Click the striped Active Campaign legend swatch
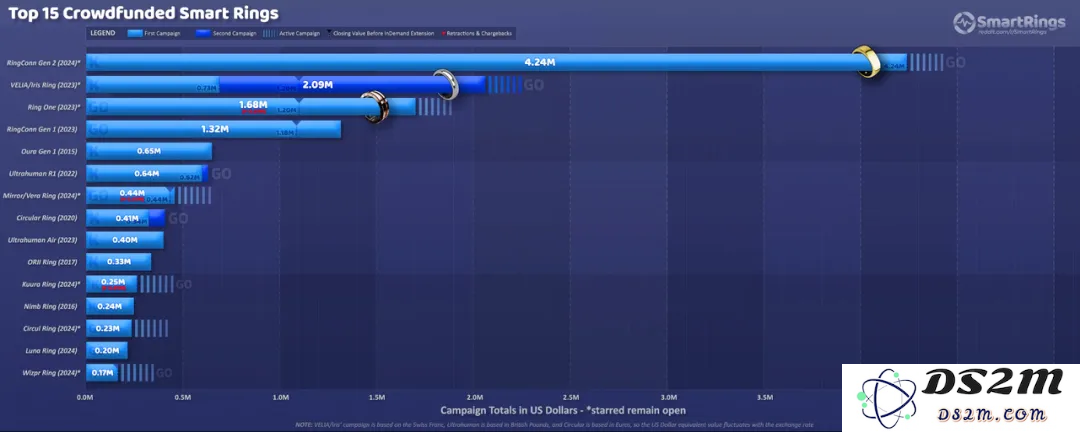This screenshot has width=1080, height=432. (270, 33)
